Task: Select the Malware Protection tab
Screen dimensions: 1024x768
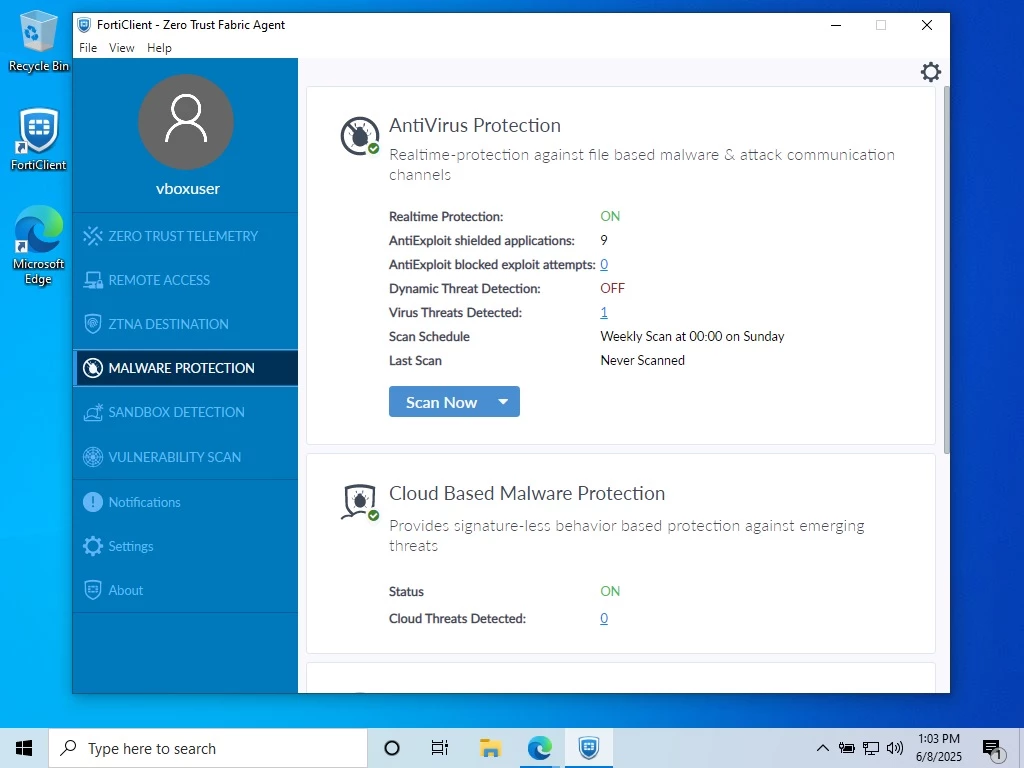Action: [185, 368]
